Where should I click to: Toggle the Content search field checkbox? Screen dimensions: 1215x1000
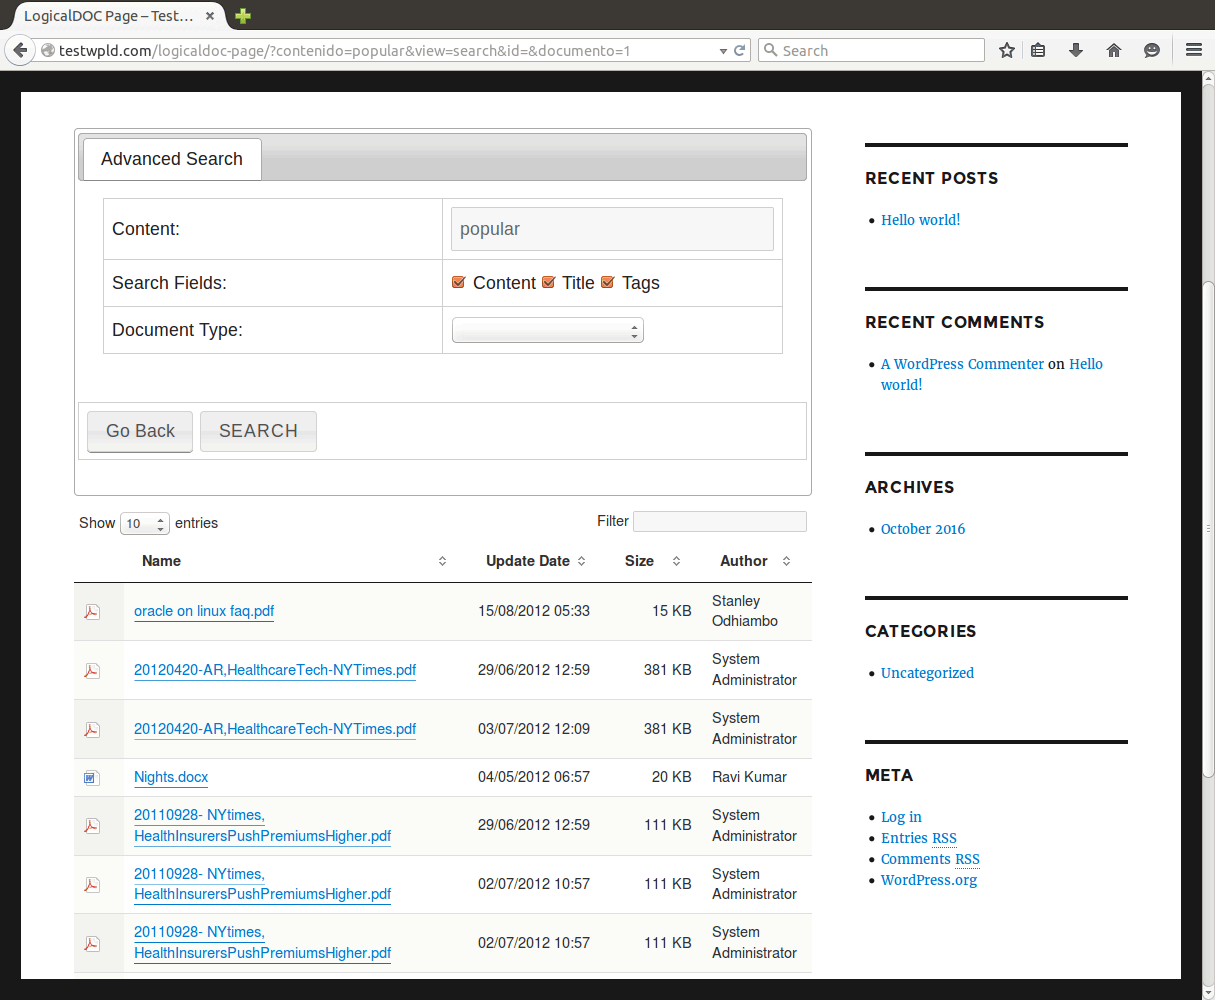click(x=459, y=283)
